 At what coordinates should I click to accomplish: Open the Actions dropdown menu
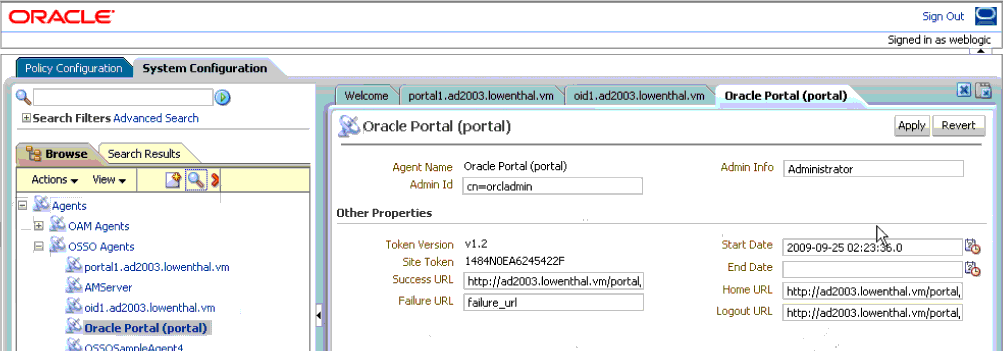(x=55, y=180)
